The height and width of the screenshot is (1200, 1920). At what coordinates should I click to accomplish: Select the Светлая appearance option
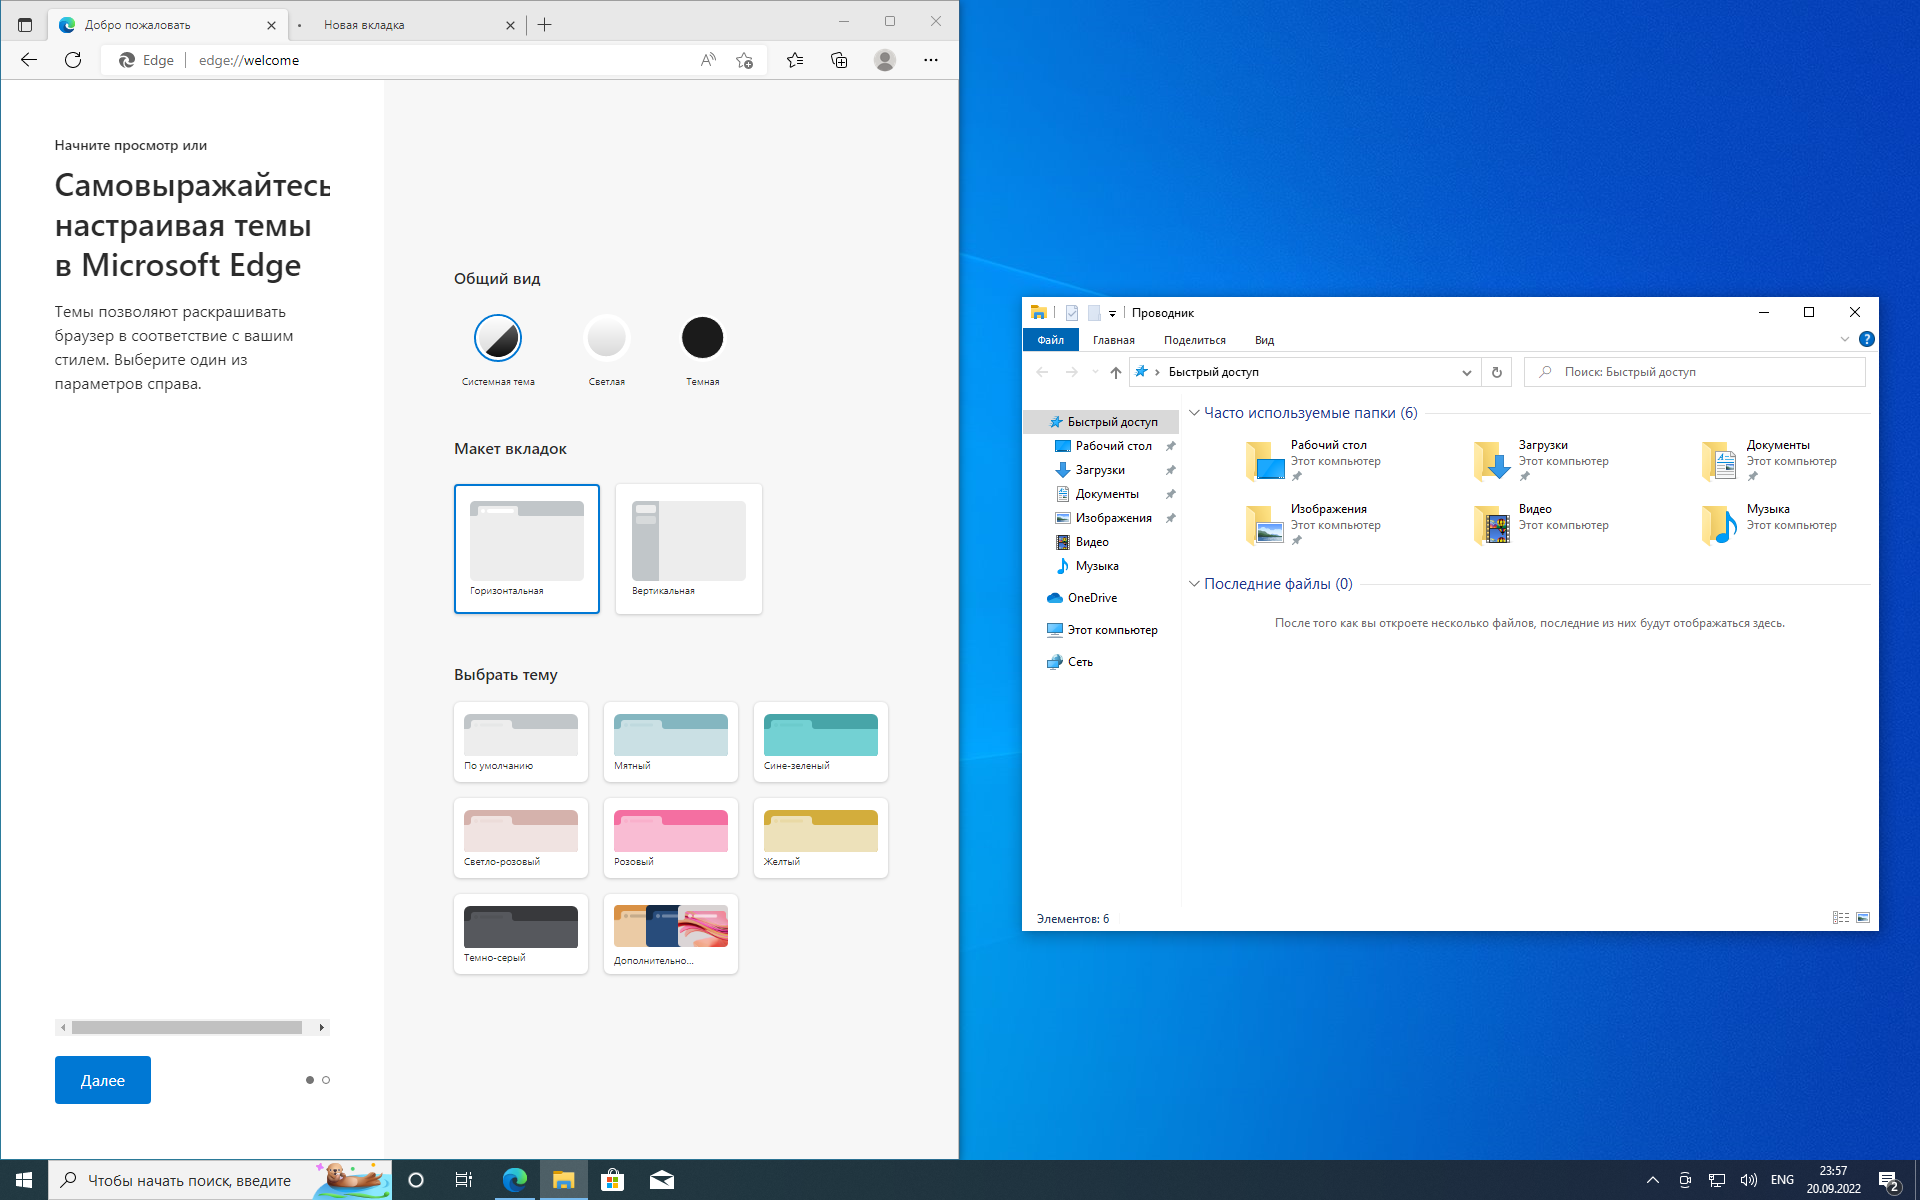606,338
